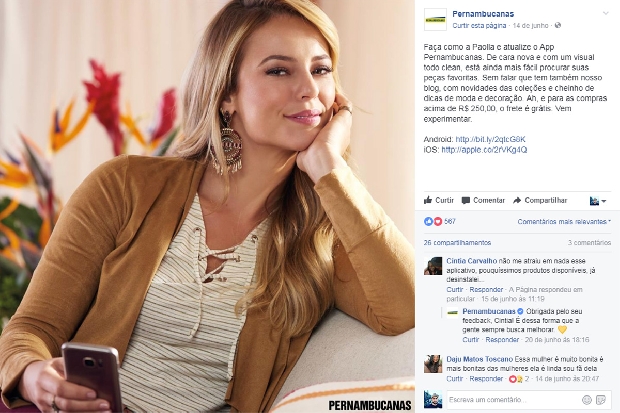Open the profile selector dropdown beside Compartilhar

(598, 201)
